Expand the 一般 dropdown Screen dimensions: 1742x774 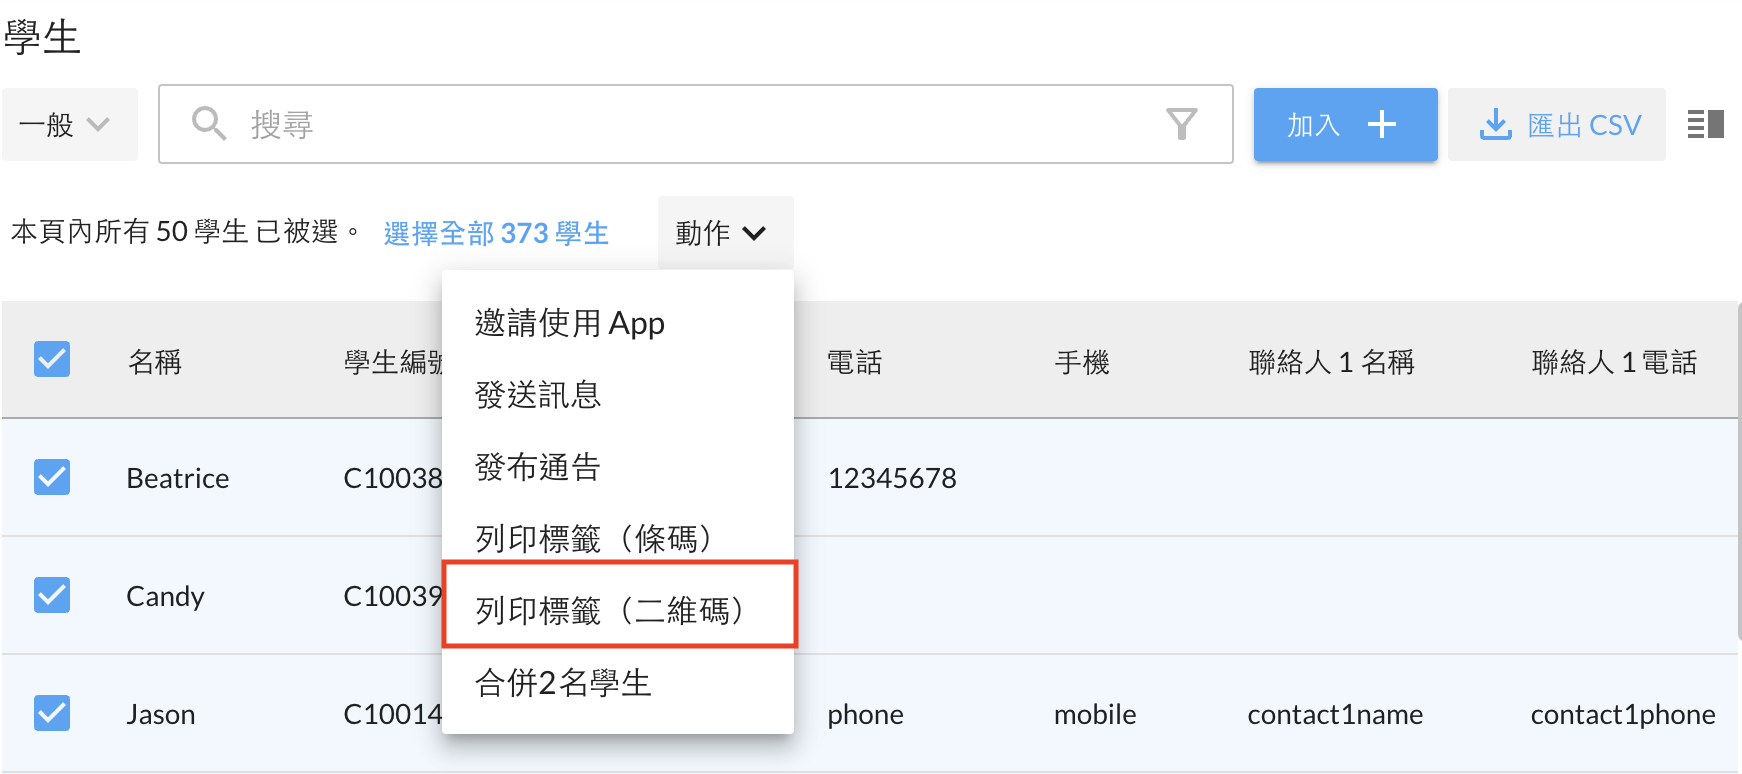pos(68,124)
